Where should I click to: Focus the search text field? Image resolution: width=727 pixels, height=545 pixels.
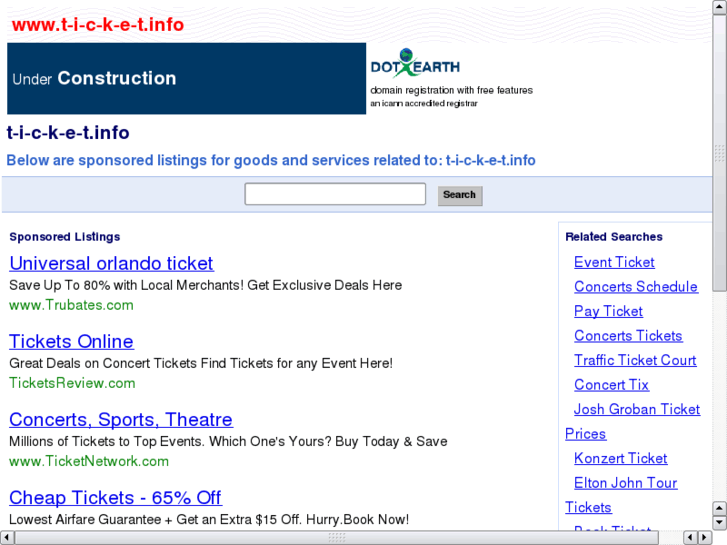tap(335, 194)
